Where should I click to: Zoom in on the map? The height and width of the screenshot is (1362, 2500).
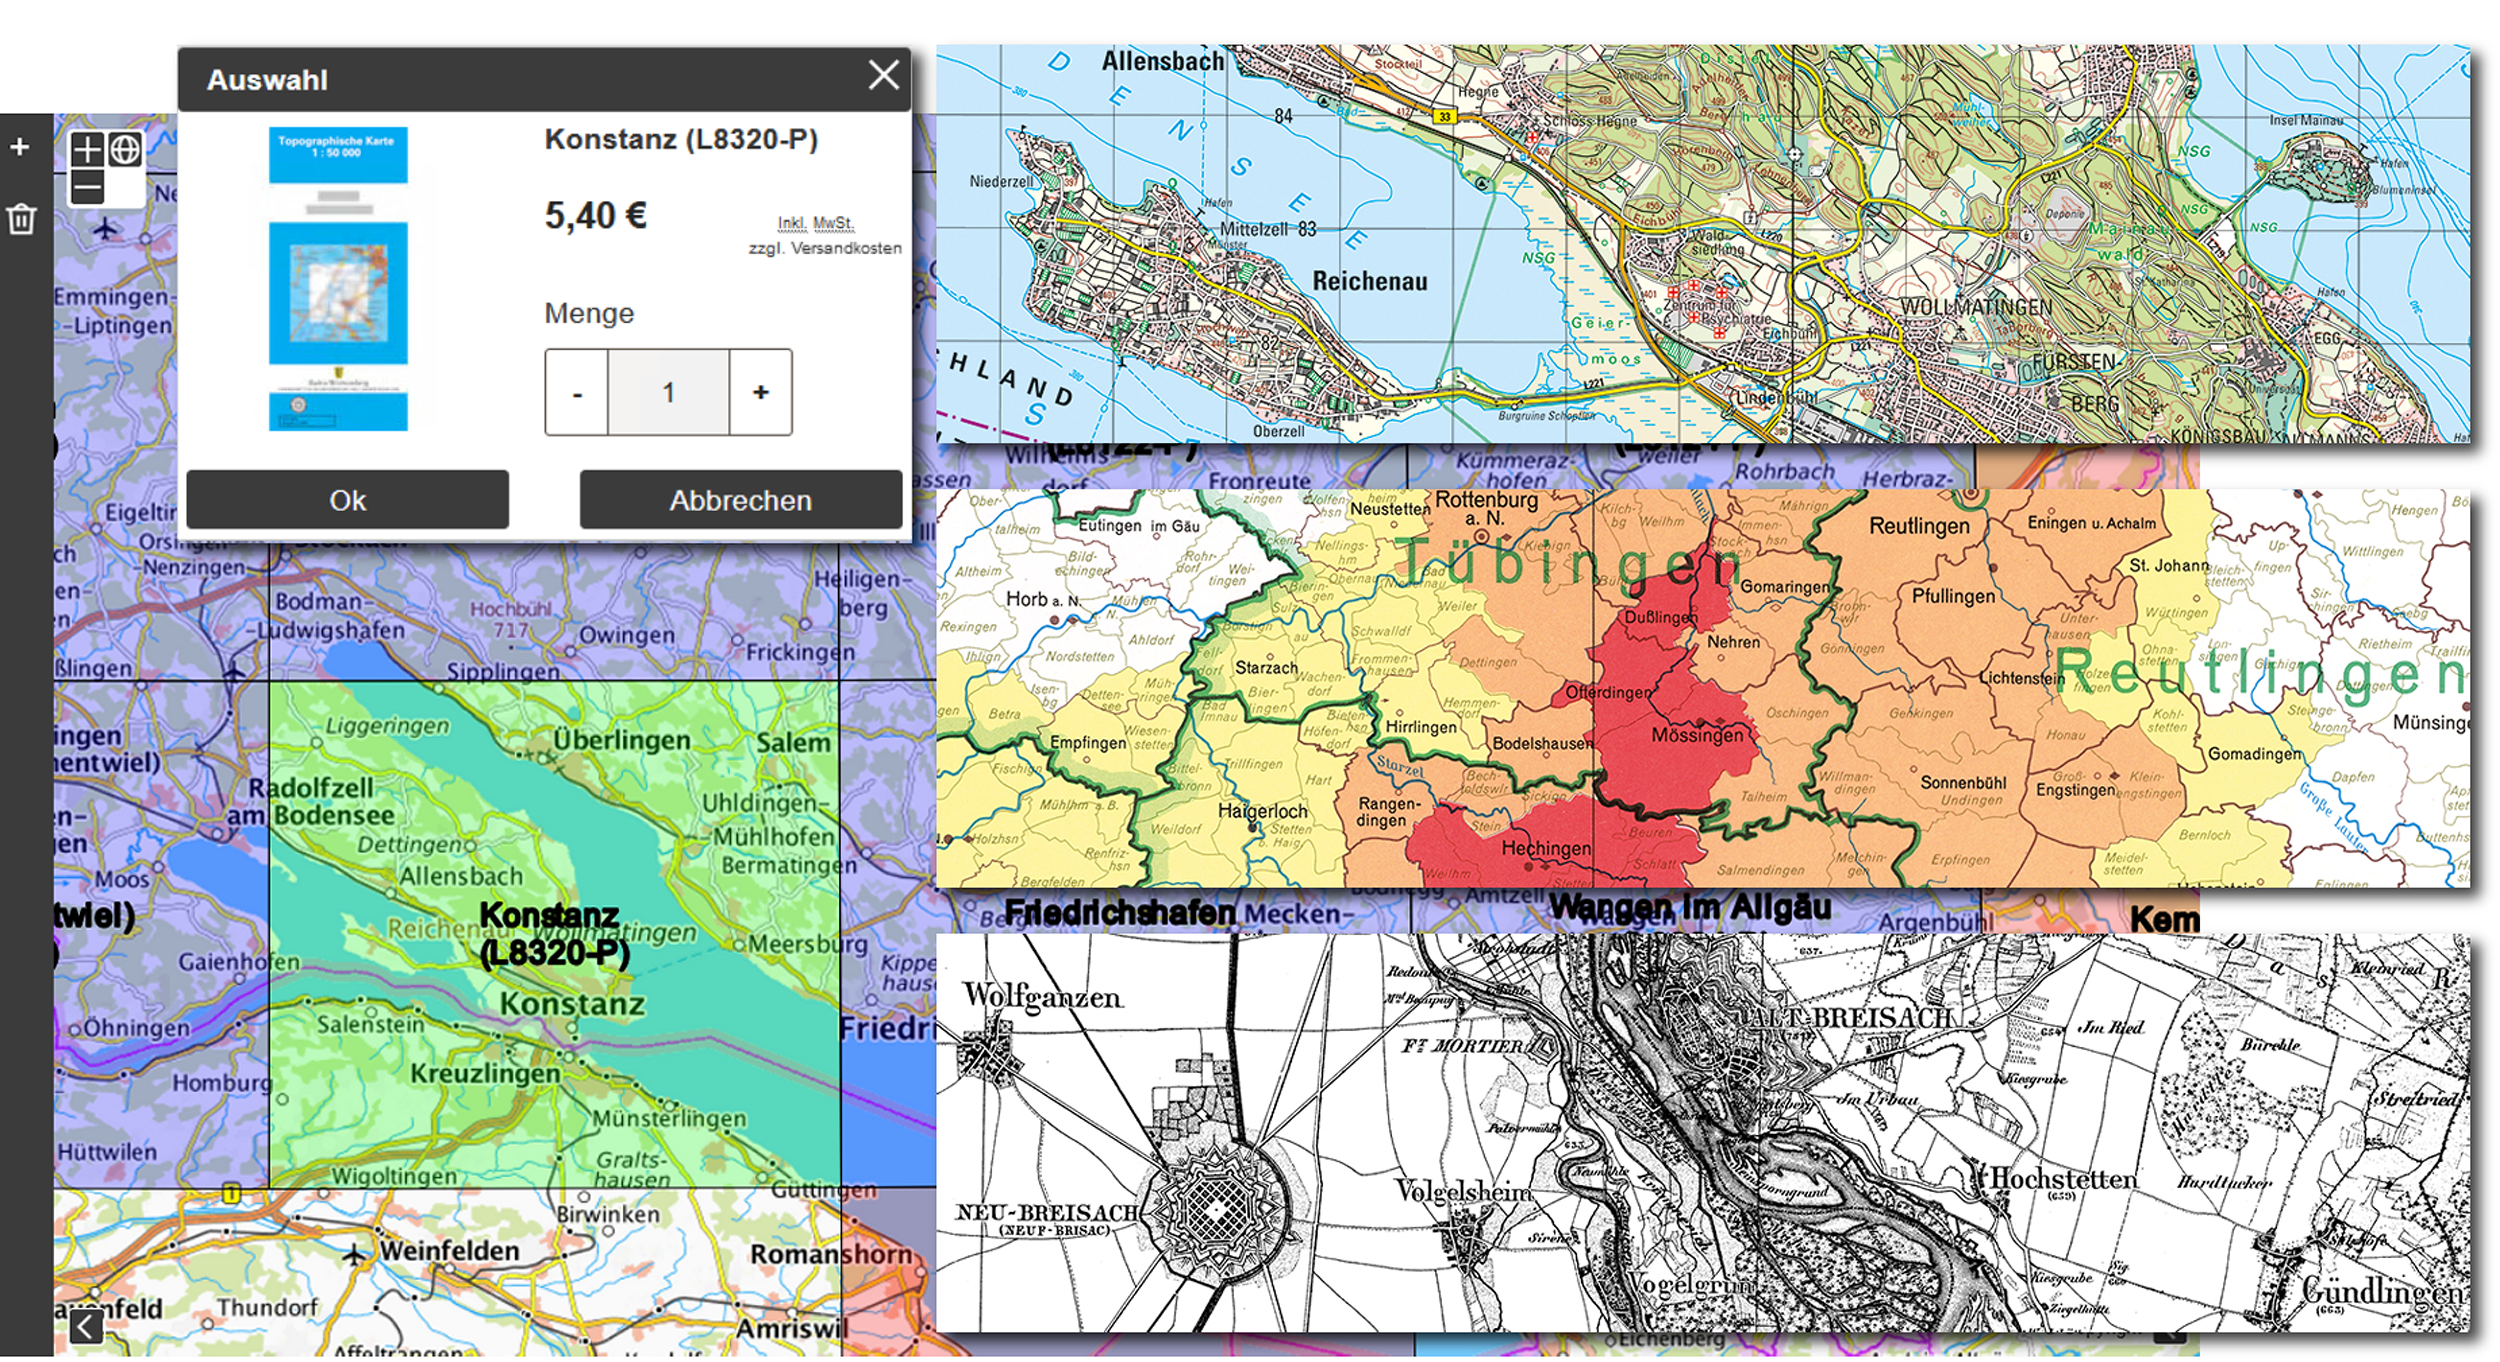87,150
